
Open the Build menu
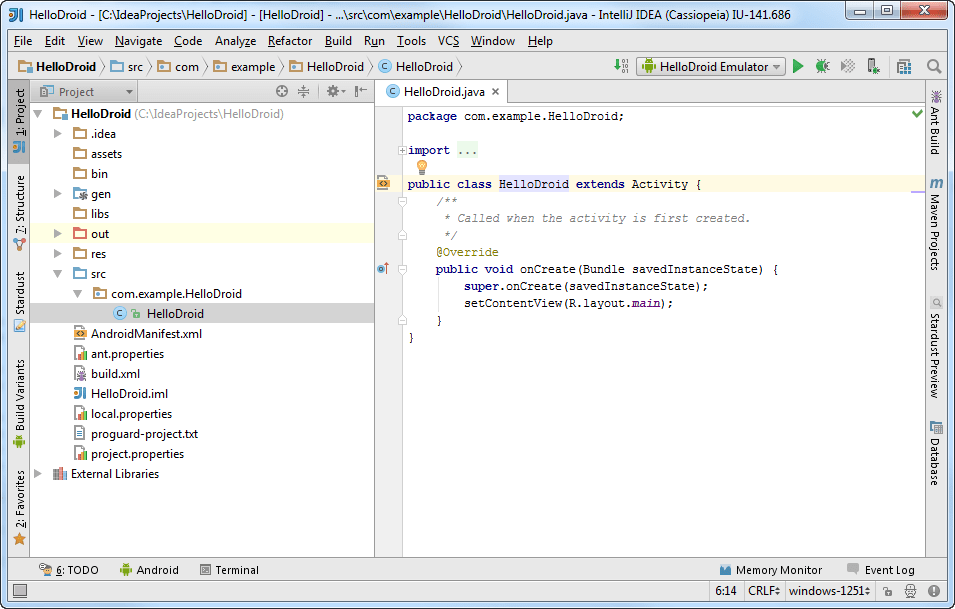338,41
